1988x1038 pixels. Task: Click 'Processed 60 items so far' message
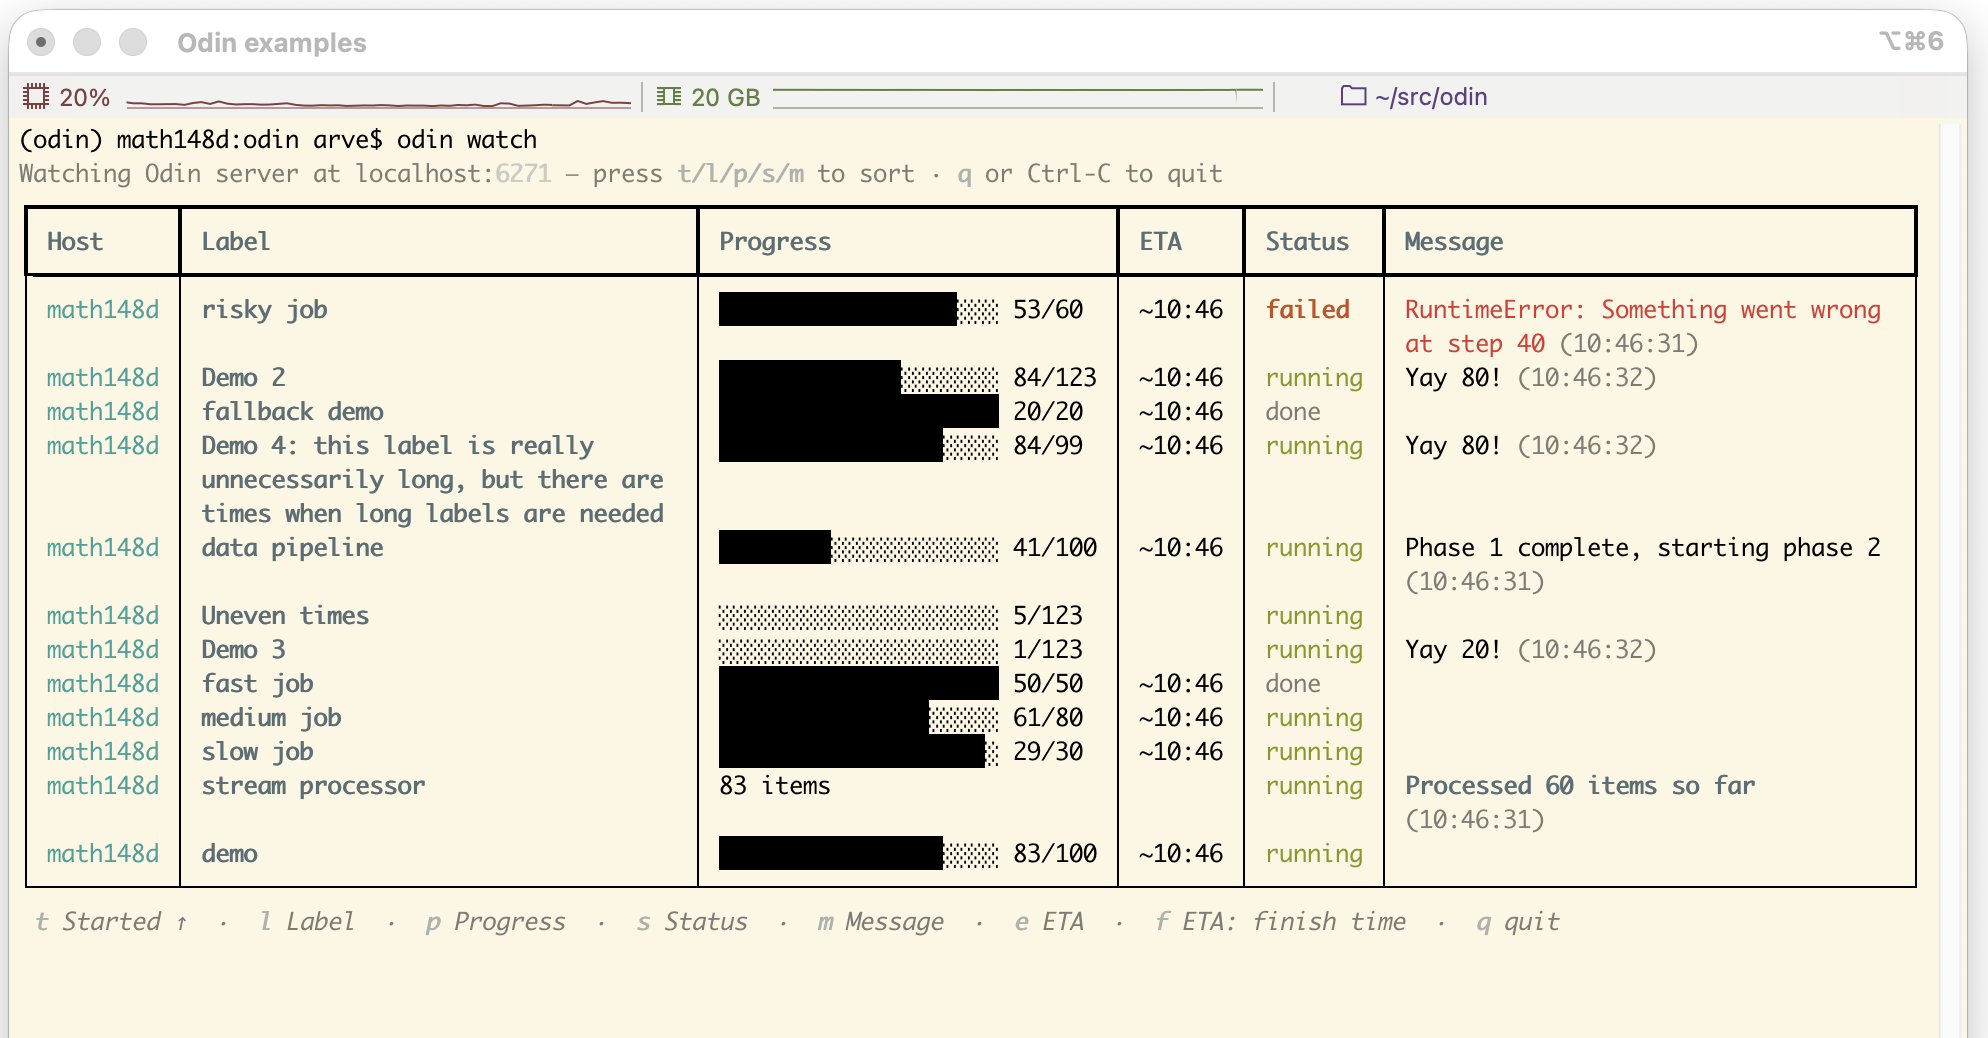[1580, 786]
